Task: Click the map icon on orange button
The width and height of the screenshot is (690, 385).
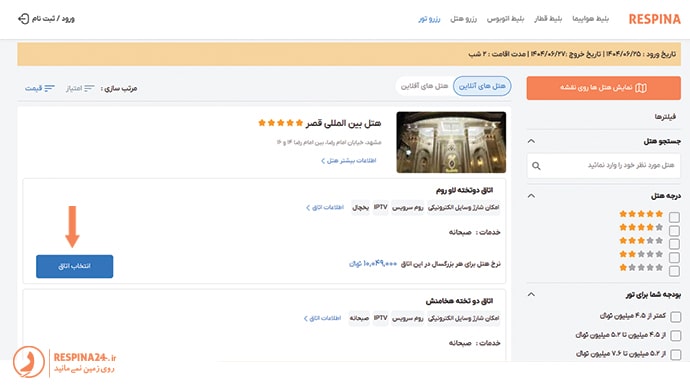Action: click(641, 88)
